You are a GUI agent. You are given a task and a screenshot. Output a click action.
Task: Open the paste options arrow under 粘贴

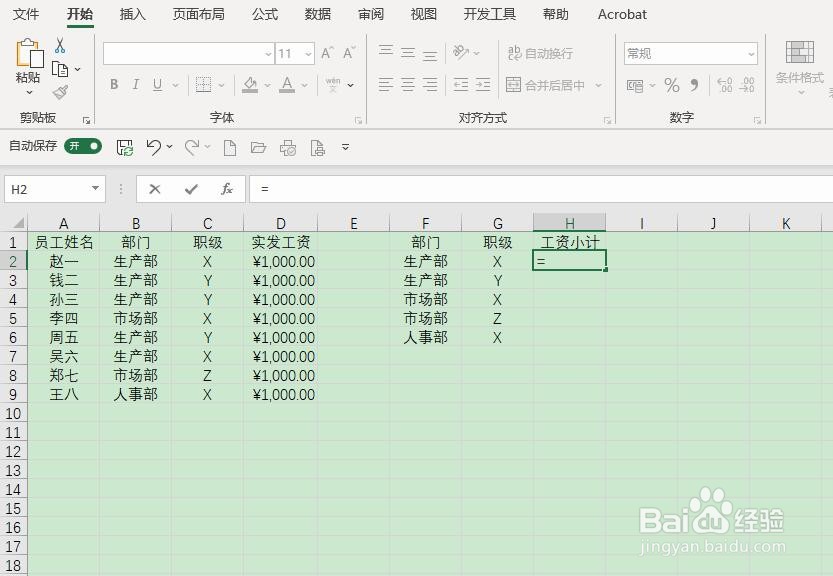point(29,93)
